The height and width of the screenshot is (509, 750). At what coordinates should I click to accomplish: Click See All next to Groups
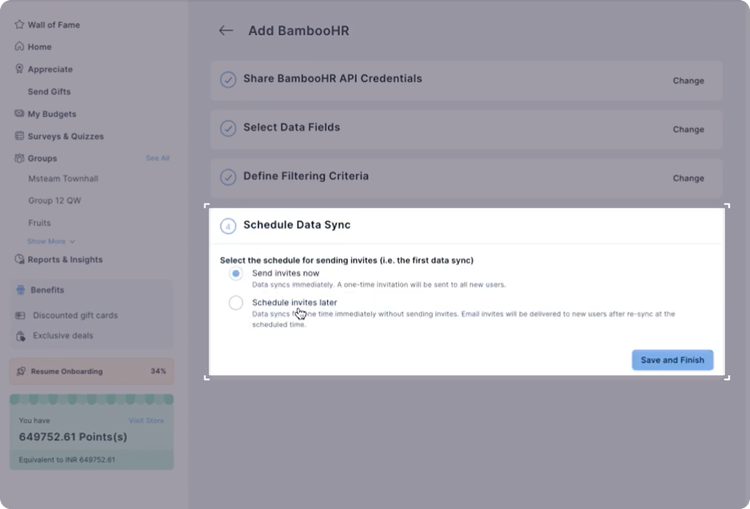click(x=158, y=158)
